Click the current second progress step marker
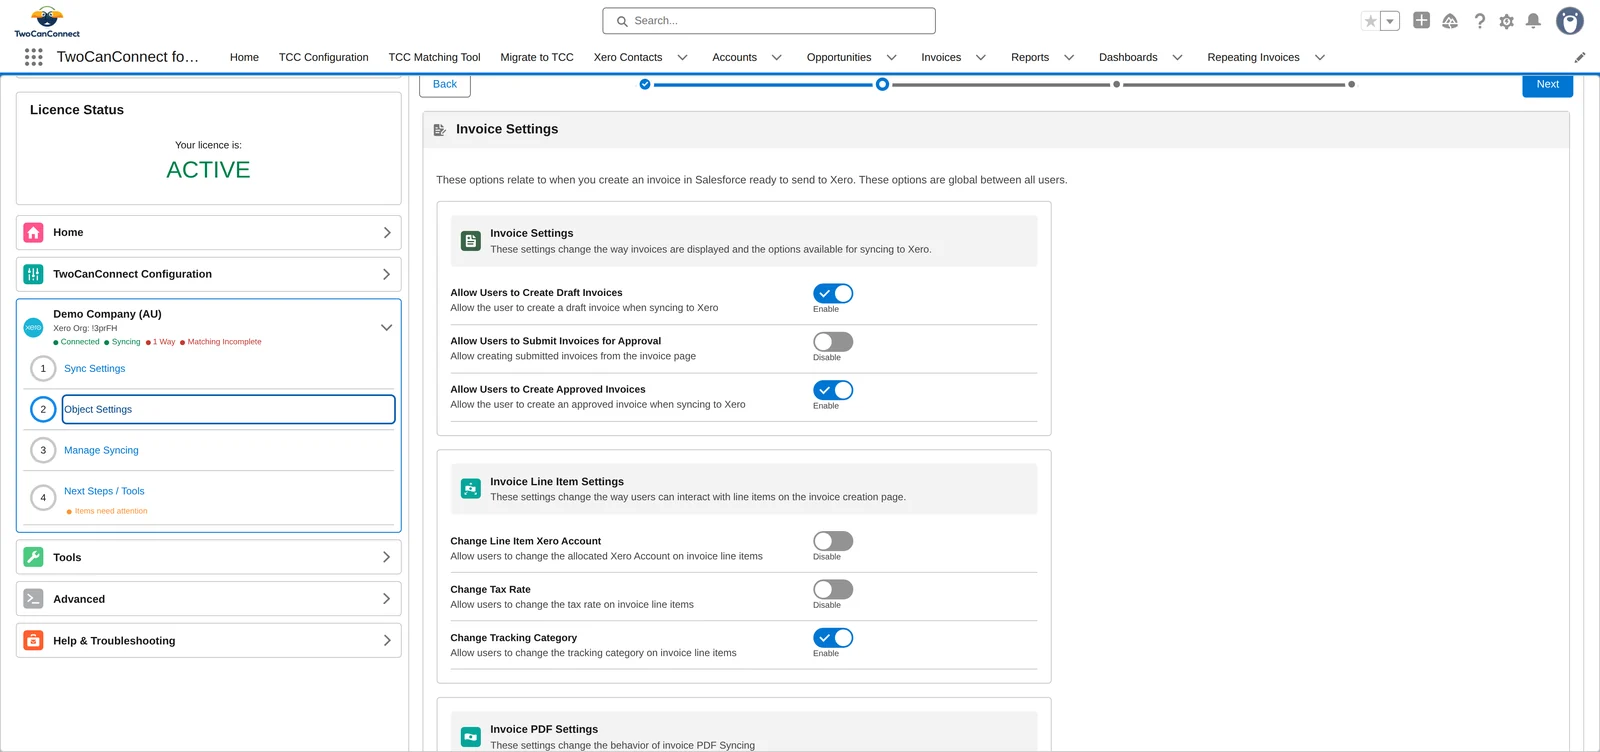This screenshot has height=752, width=1600. (882, 85)
